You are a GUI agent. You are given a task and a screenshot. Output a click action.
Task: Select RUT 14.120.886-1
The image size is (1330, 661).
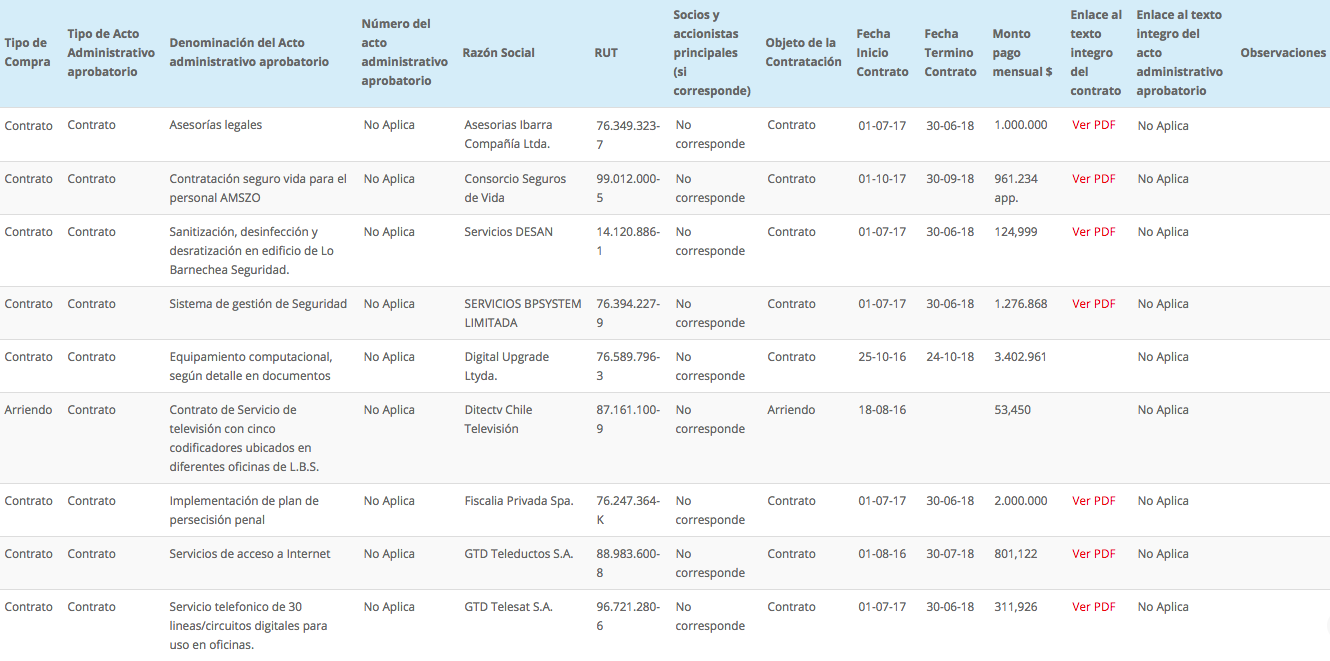pyautogui.click(x=628, y=241)
